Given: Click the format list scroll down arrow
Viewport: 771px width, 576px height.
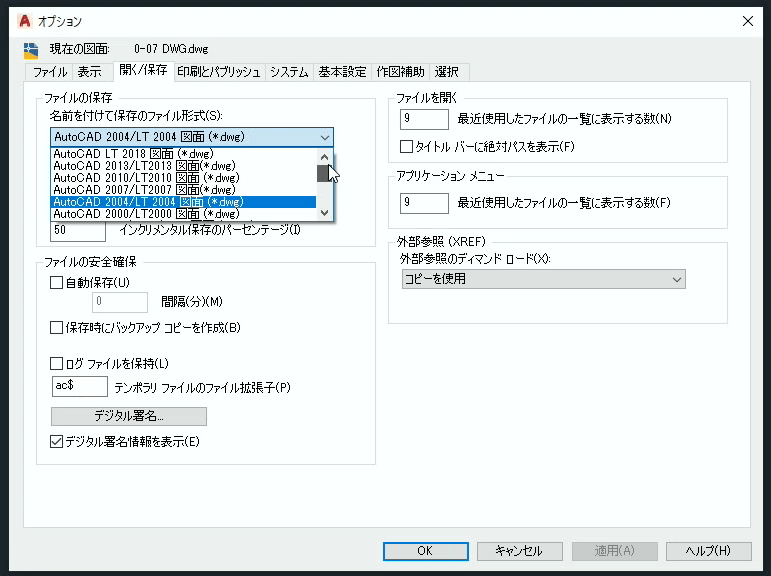Looking at the screenshot, I should click(324, 212).
